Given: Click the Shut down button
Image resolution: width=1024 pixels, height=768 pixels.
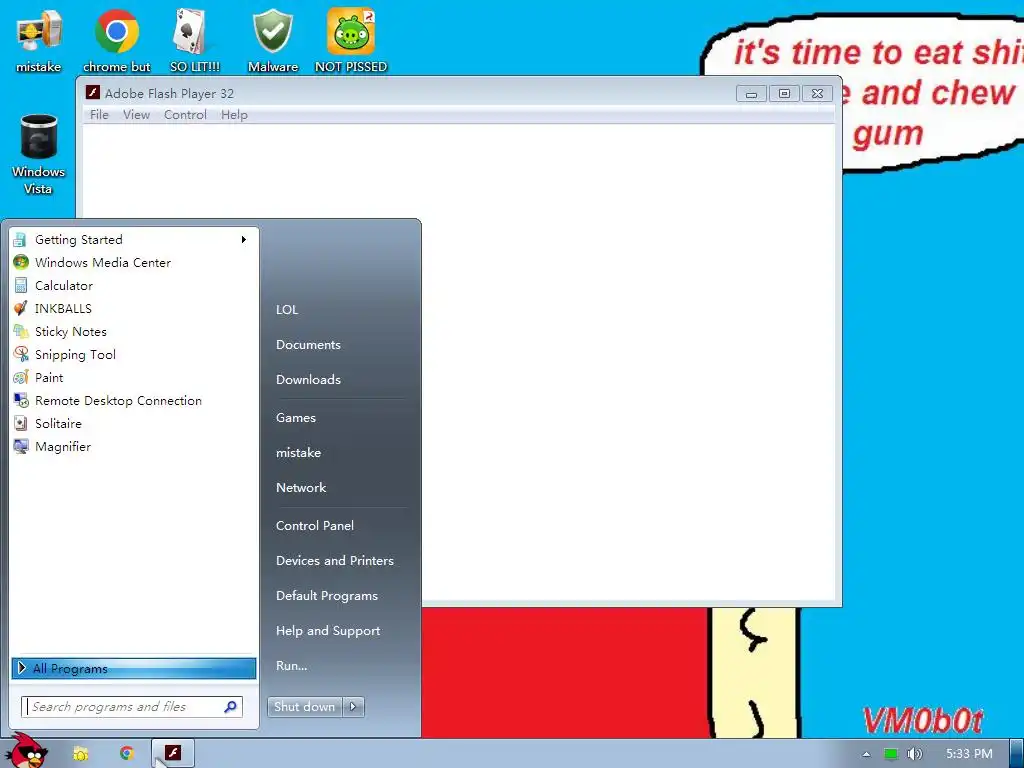Looking at the screenshot, I should point(306,707).
